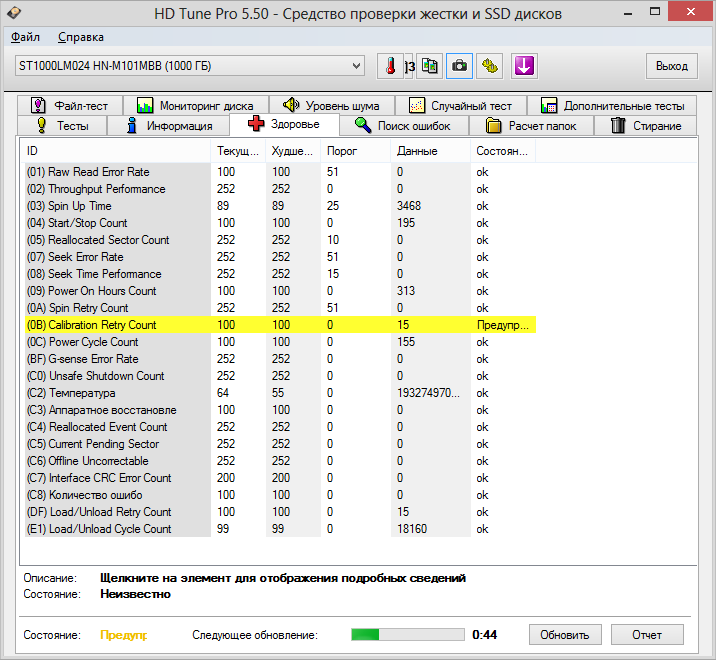Select the Здоровье tab

284,124
